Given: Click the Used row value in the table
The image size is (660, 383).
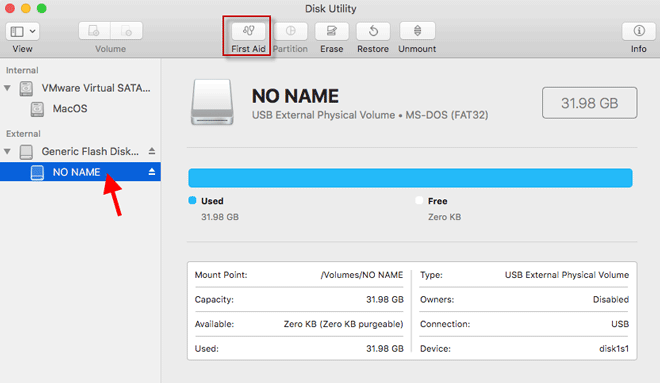Looking at the screenshot, I should pyautogui.click(x=385, y=348).
